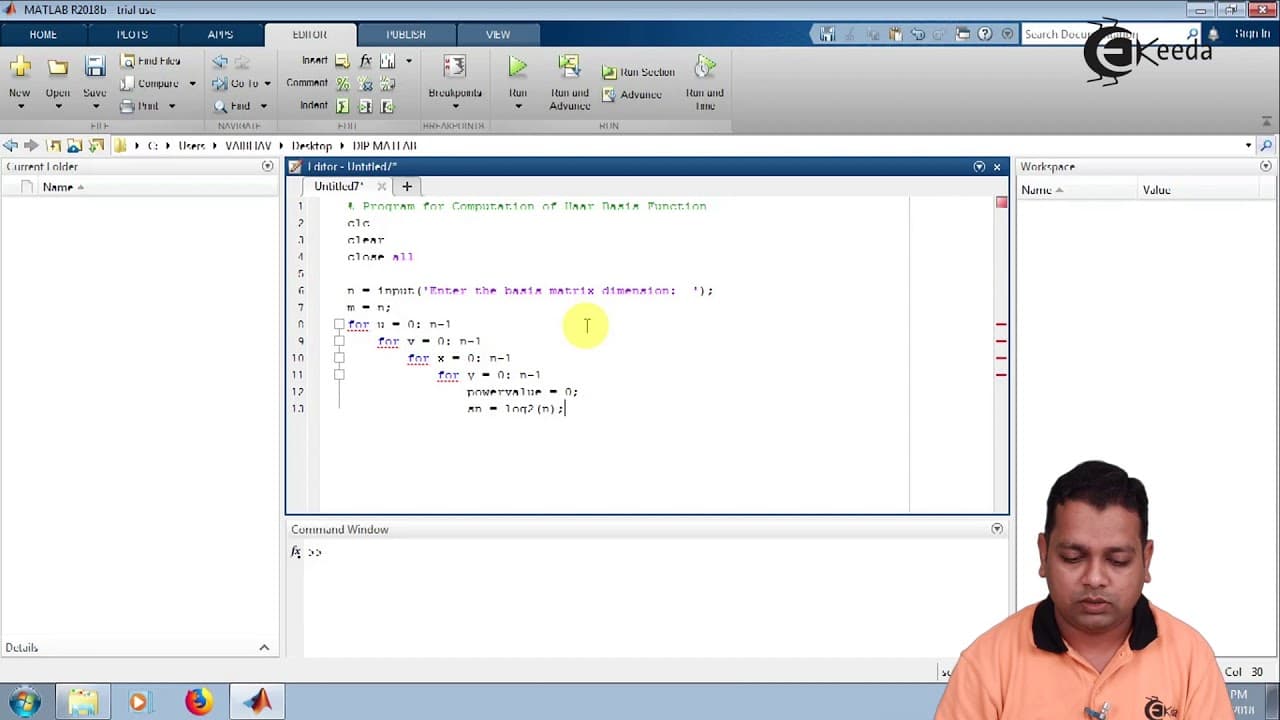Collapse the for y loop fold marker on line 11

[x=339, y=375]
